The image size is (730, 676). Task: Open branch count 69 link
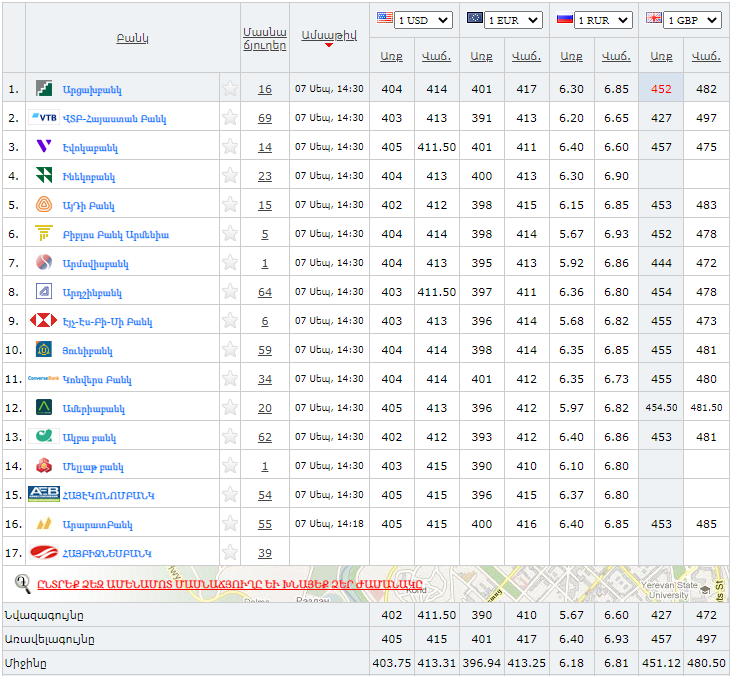tap(265, 118)
